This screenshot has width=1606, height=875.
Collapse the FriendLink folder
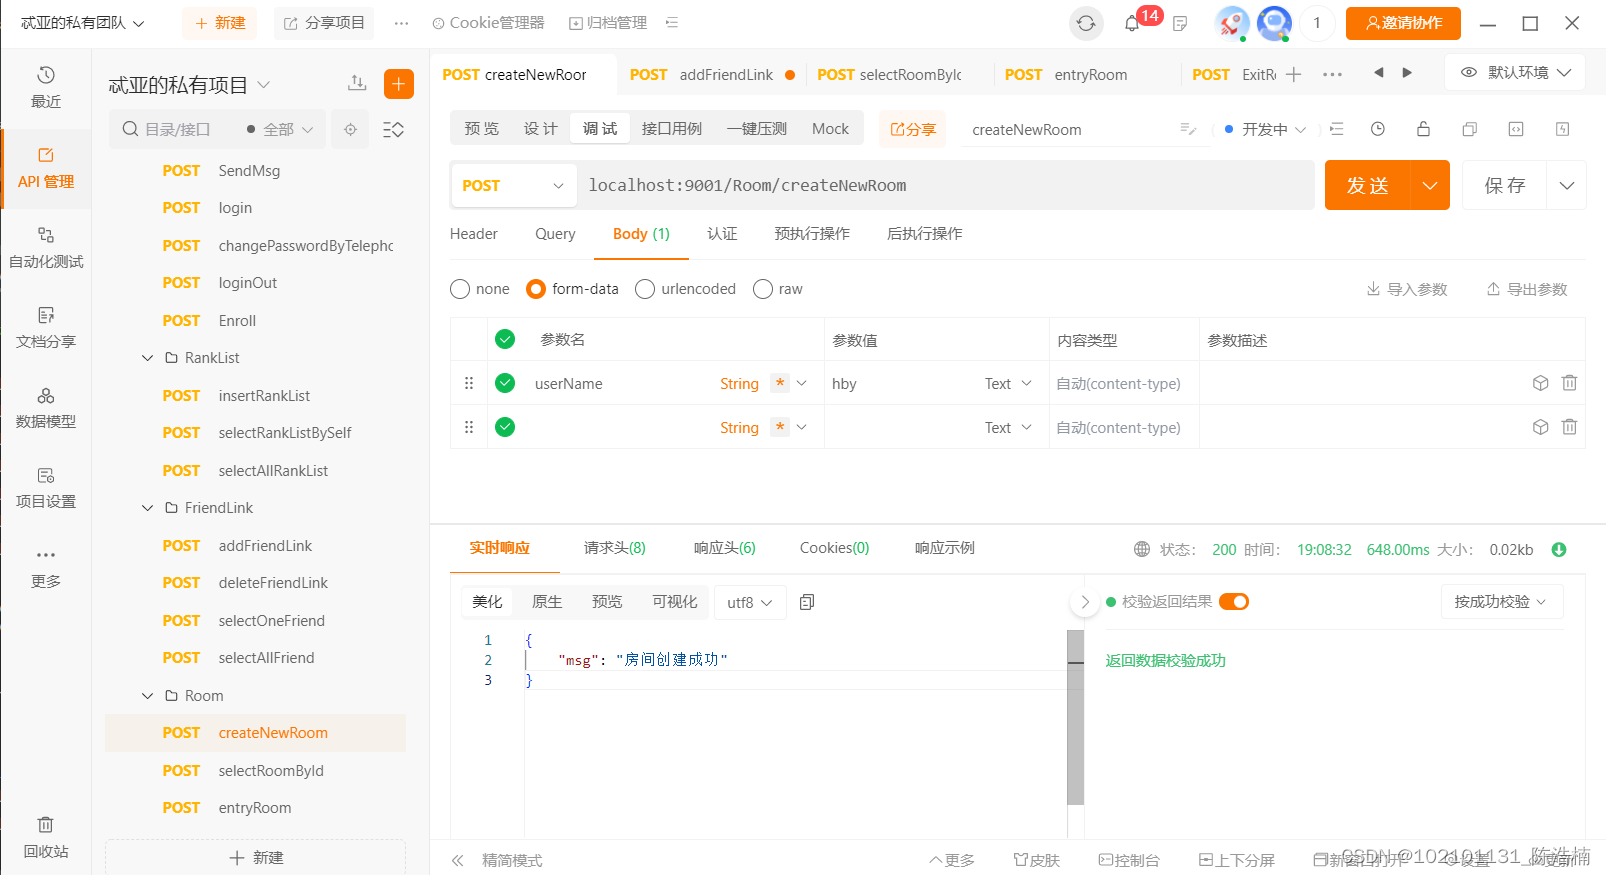(x=147, y=508)
